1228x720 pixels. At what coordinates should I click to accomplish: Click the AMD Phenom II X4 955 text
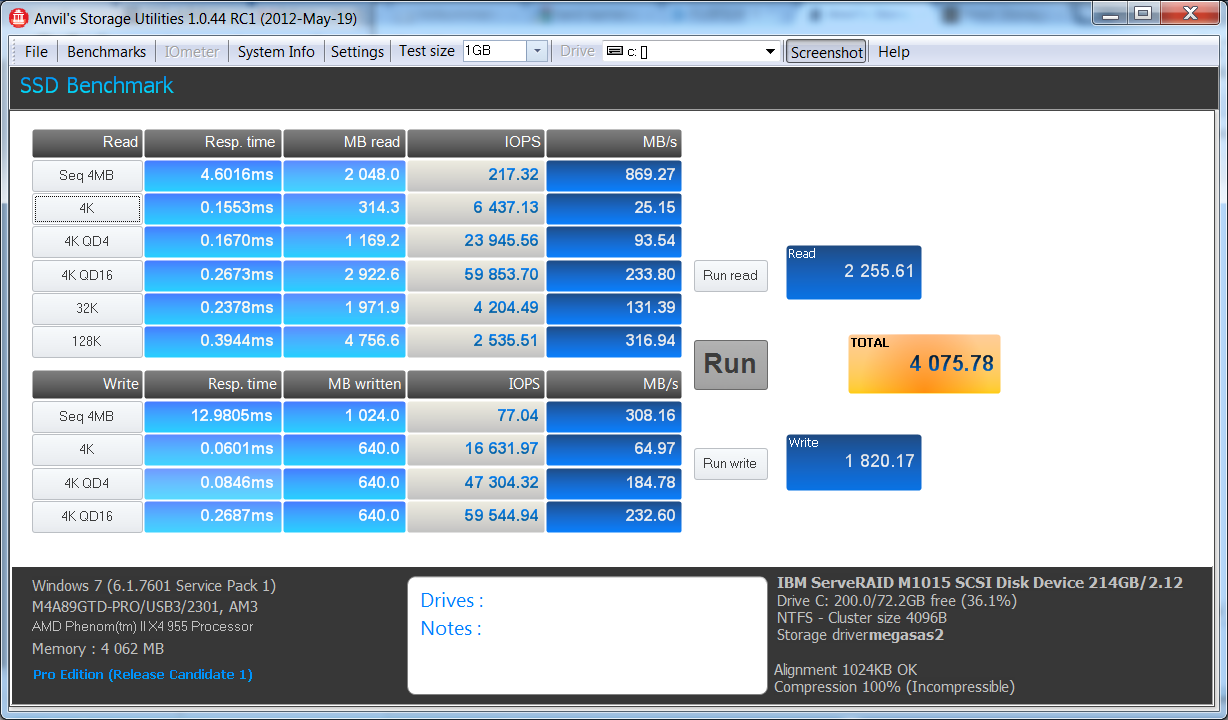point(143,627)
